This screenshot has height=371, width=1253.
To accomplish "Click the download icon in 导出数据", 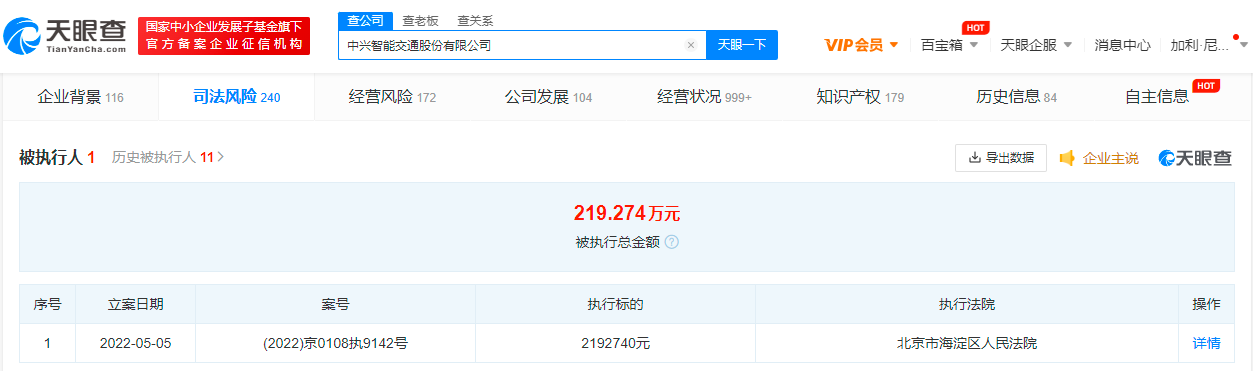I will pyautogui.click(x=974, y=158).
